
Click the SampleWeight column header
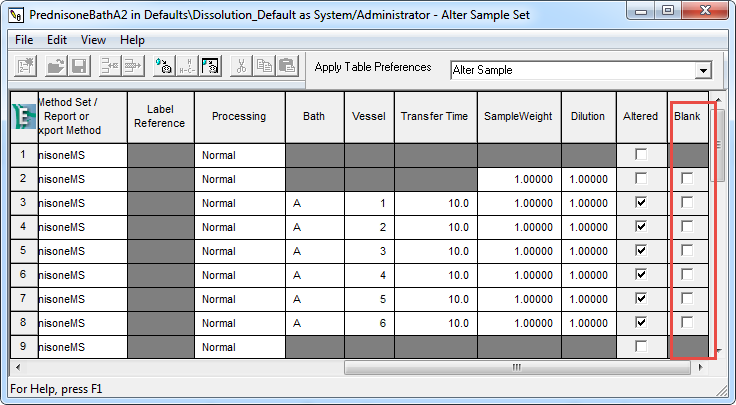click(519, 117)
